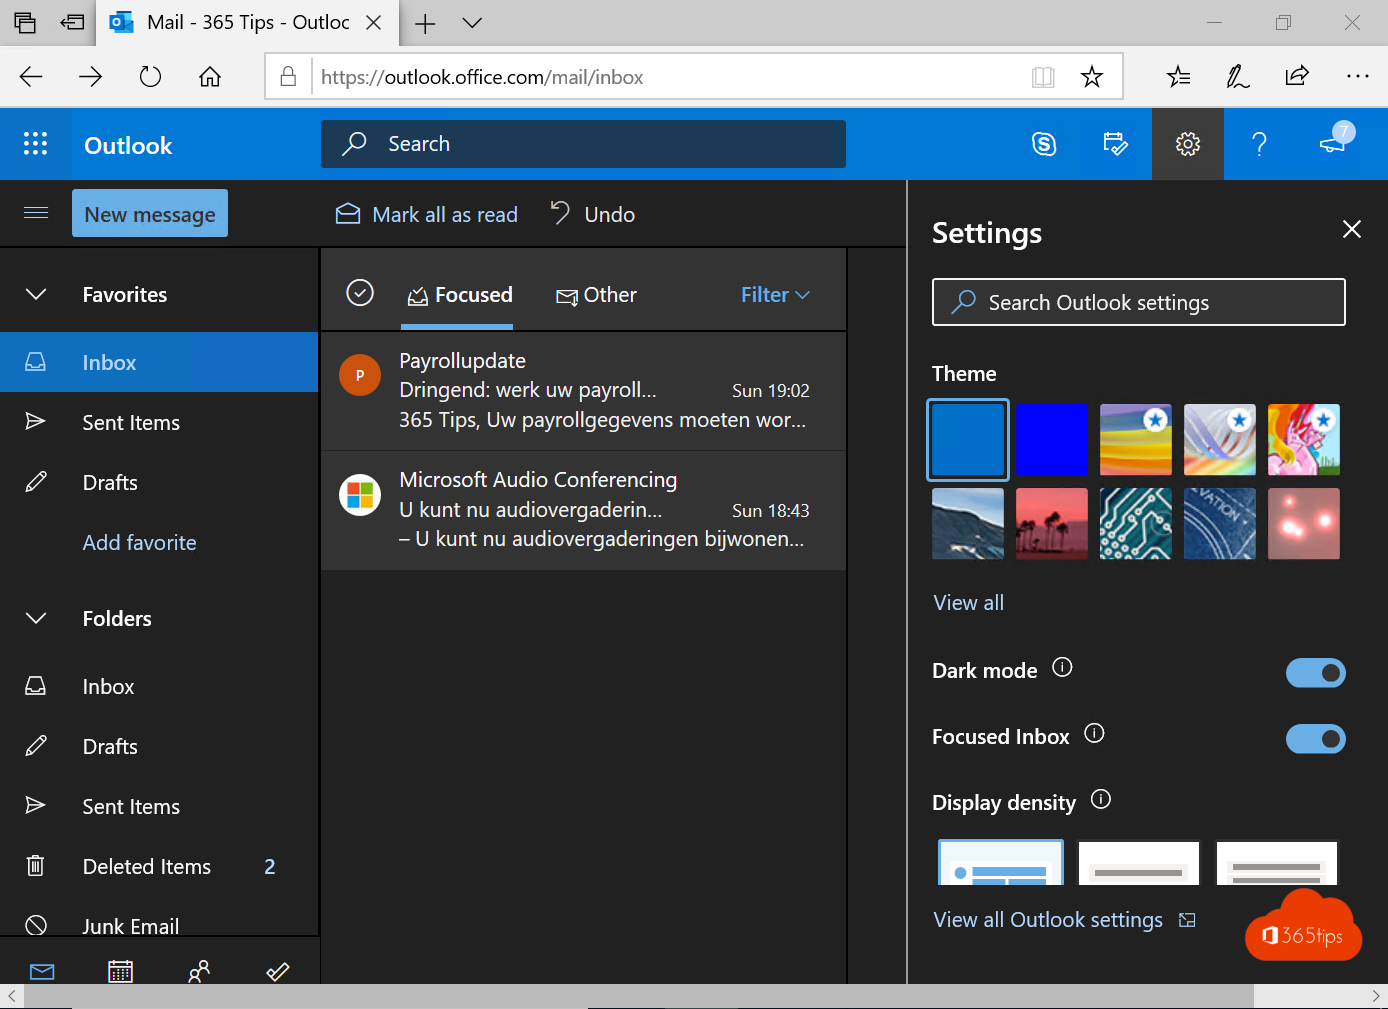Choose the yellow rainbow stripes theme
This screenshot has height=1009, width=1388.
tap(1136, 440)
